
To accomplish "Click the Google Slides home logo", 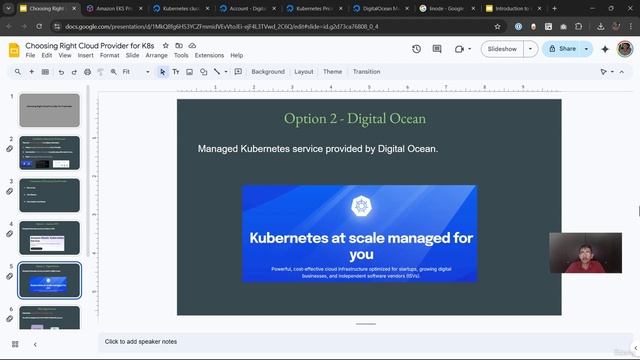I will click(14, 50).
